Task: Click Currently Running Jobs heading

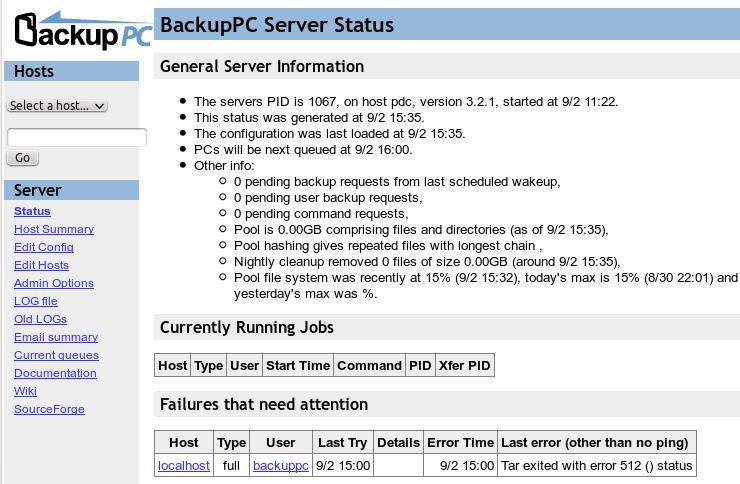Action: (247, 327)
